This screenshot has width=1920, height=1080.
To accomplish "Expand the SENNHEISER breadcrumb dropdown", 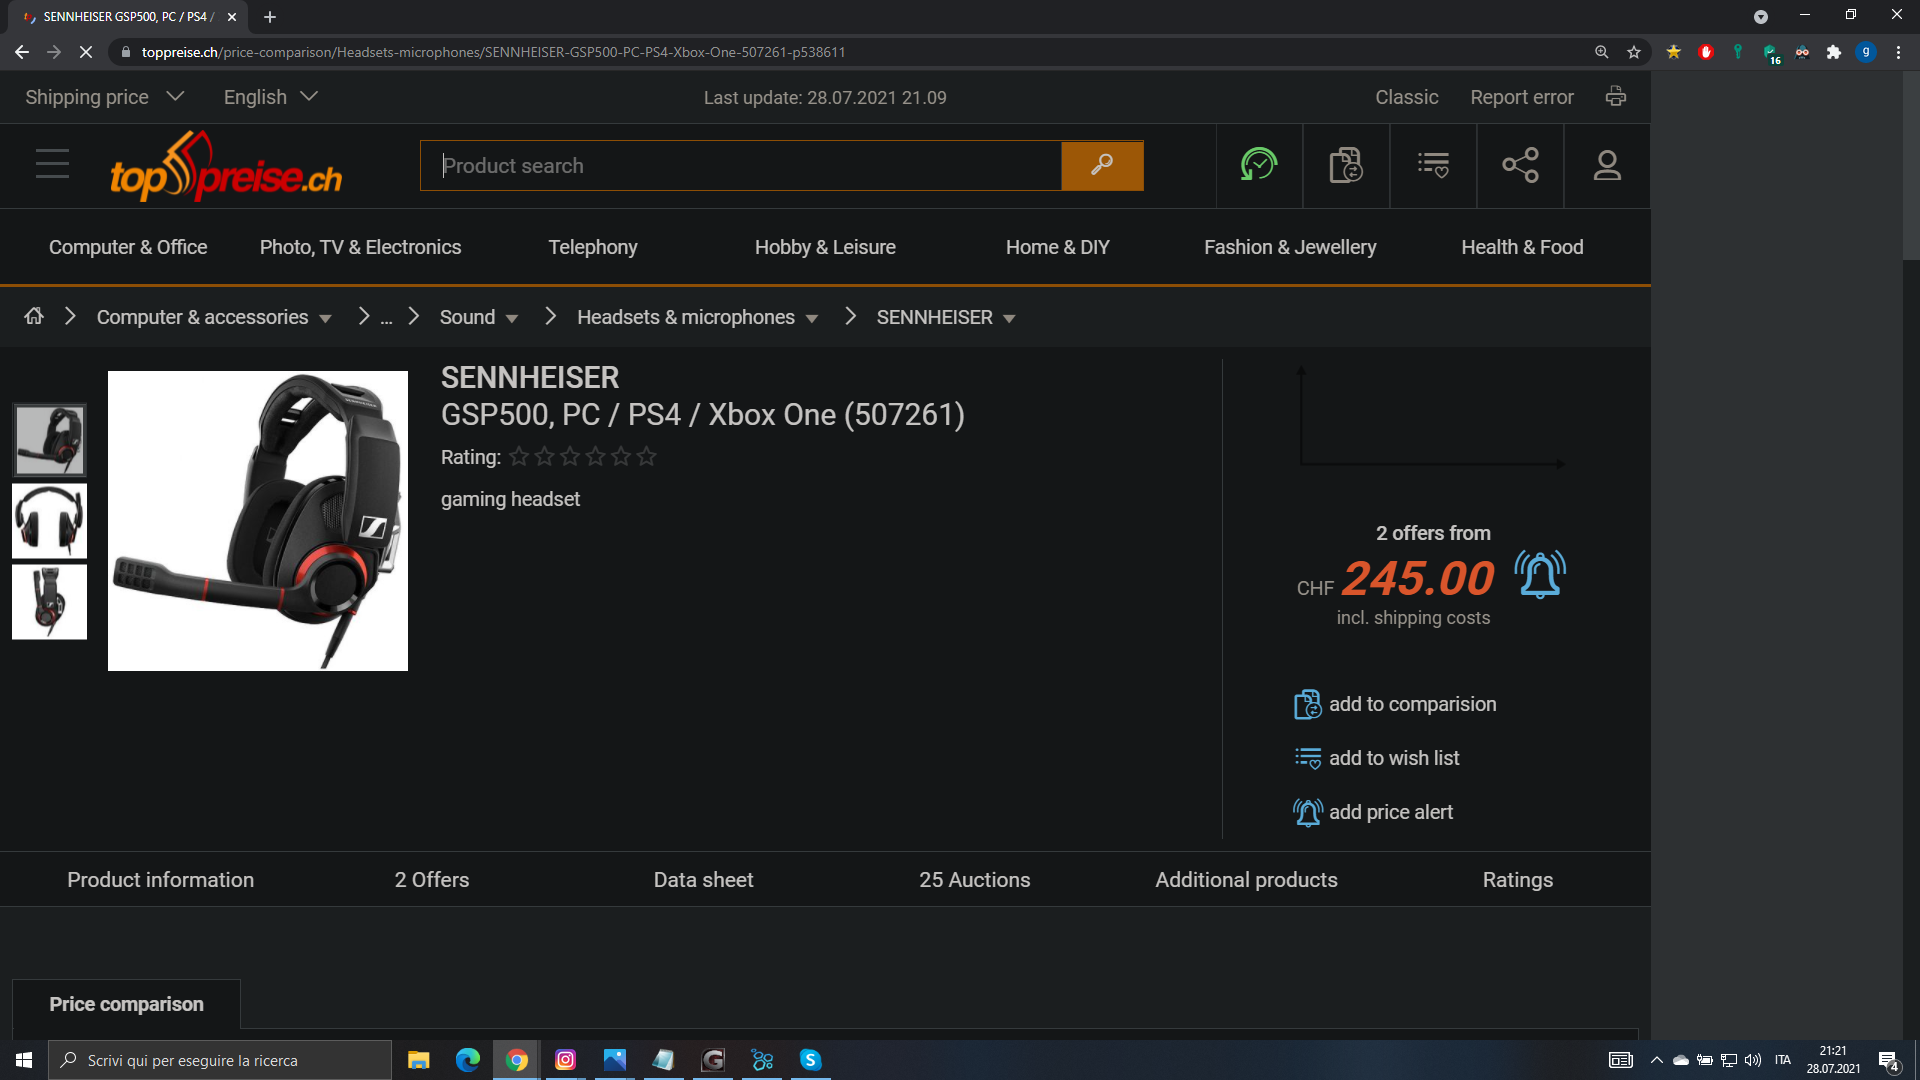I will (1008, 319).
